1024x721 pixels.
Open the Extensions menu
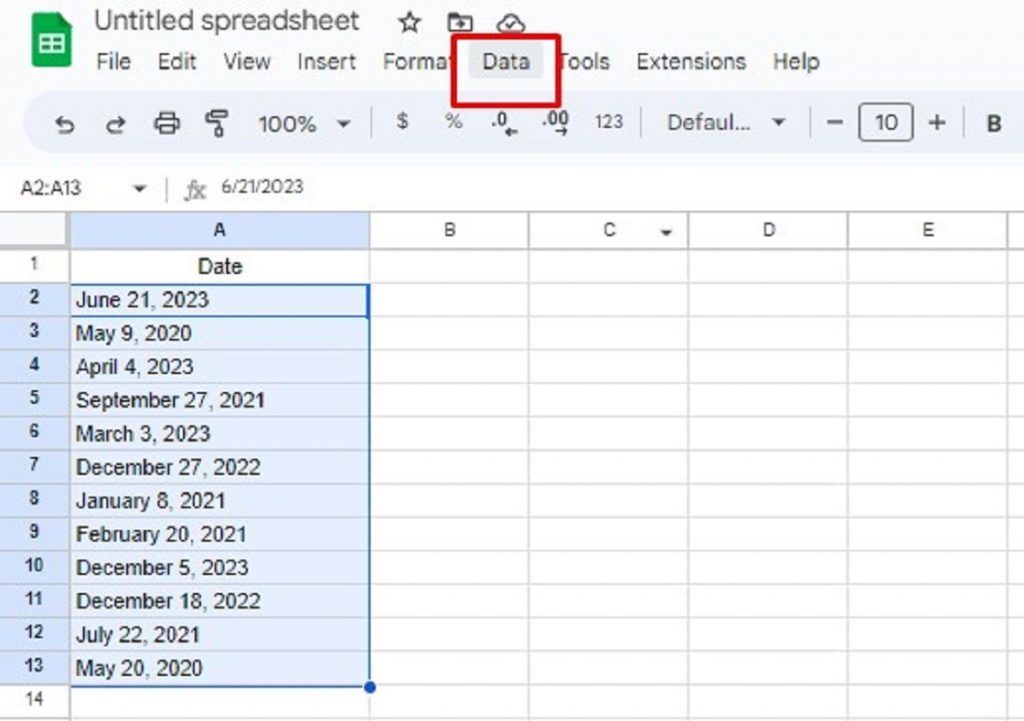point(691,61)
